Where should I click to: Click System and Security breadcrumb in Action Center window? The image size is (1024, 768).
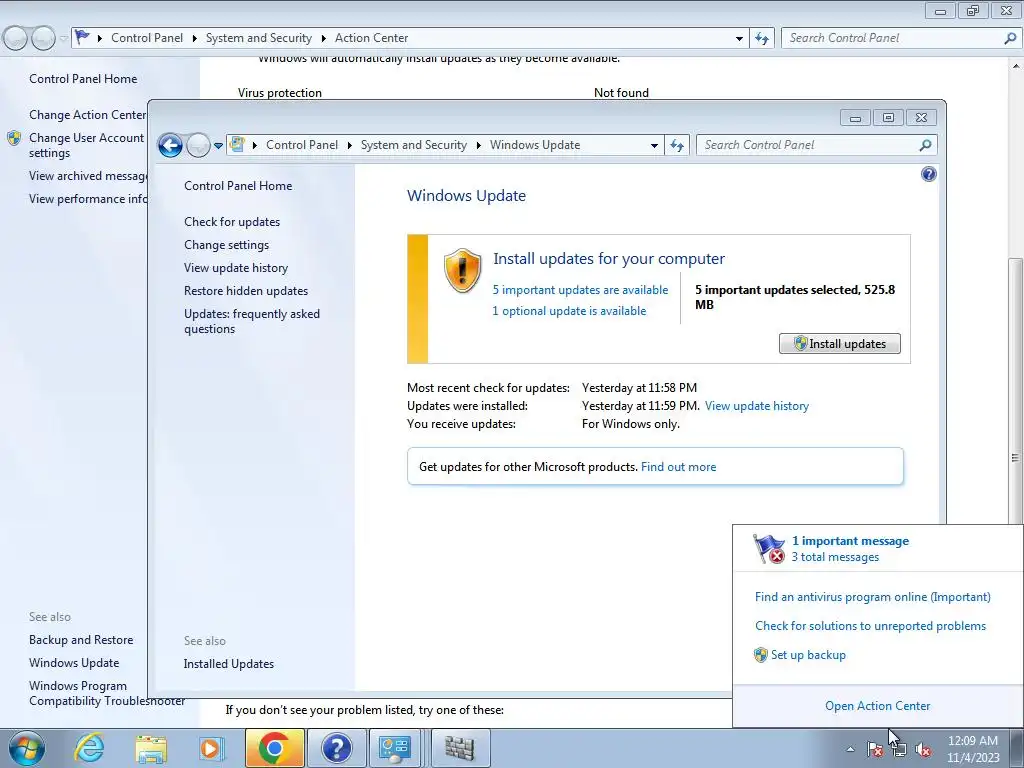click(x=259, y=38)
